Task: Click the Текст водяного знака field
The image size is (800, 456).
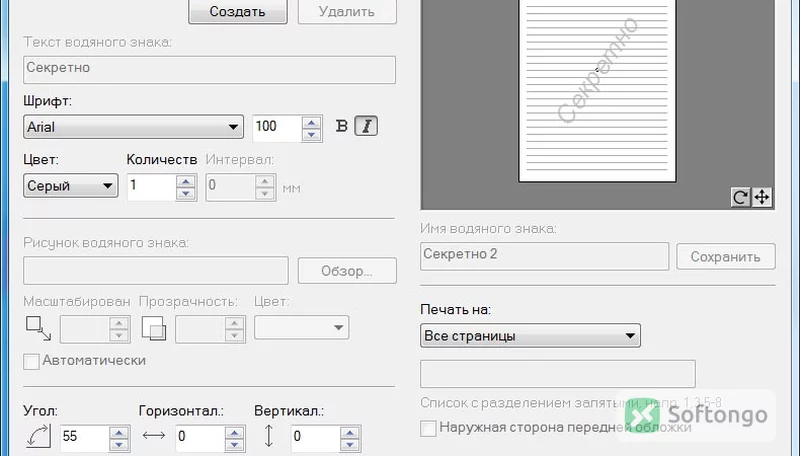Action: [x=209, y=70]
